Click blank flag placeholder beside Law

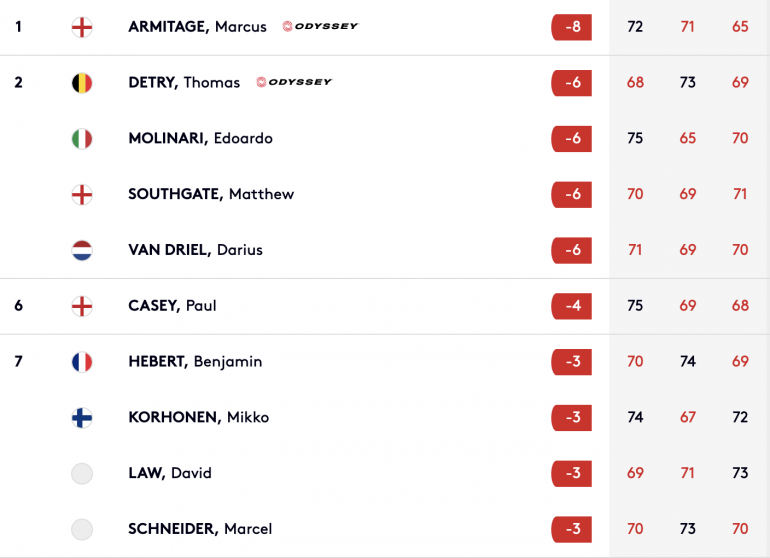click(x=82, y=474)
